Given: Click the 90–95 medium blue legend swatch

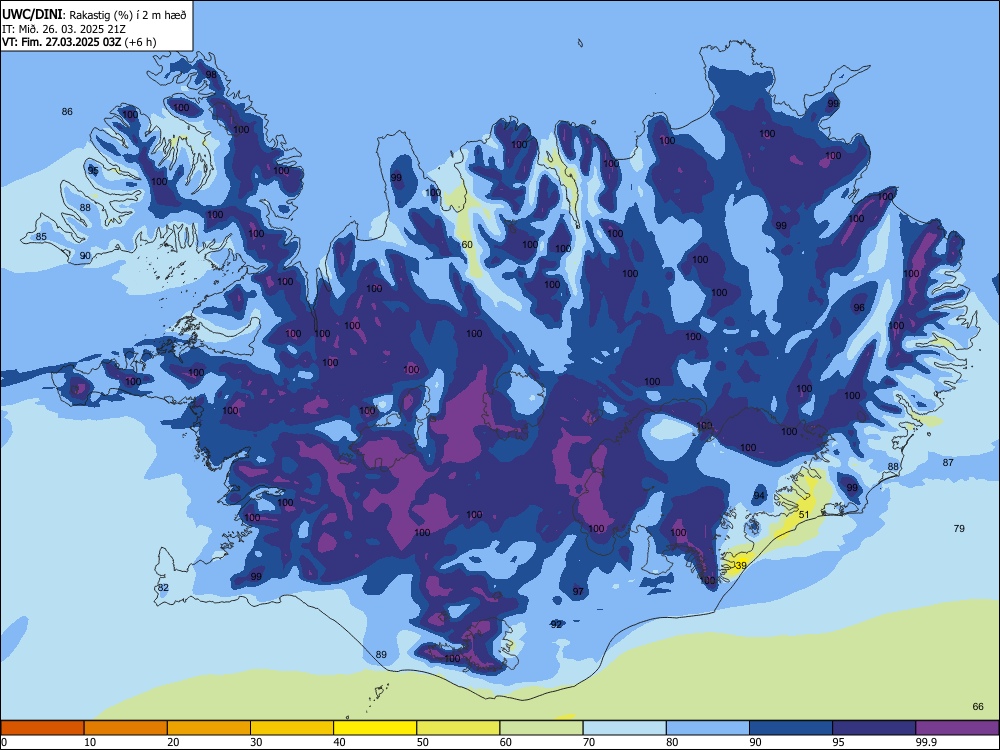Looking at the screenshot, I should [791, 728].
